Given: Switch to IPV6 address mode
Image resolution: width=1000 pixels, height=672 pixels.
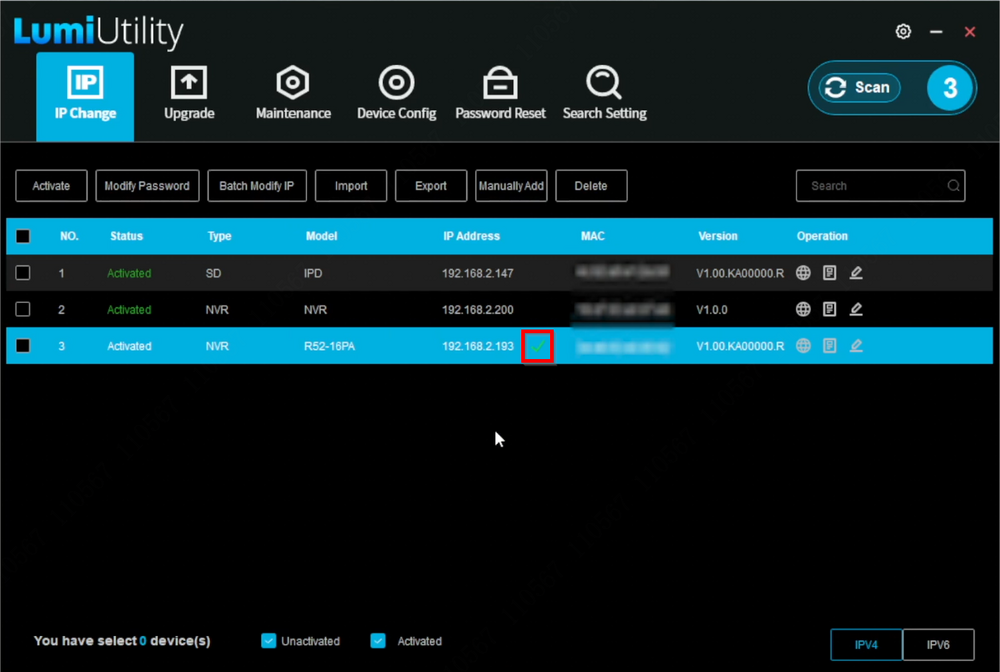Looking at the screenshot, I should point(938,645).
